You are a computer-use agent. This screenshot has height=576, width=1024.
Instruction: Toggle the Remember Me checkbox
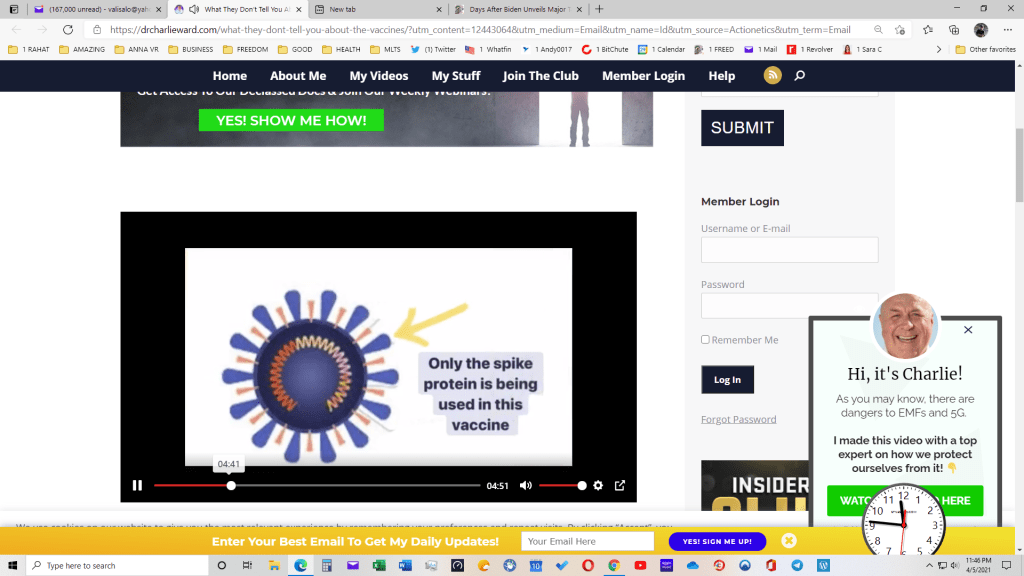705,340
